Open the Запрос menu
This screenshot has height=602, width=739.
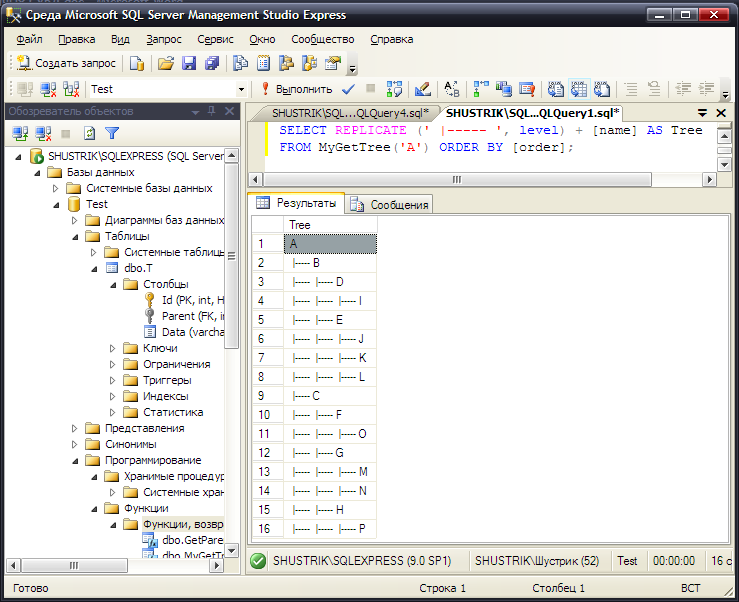tap(164, 40)
